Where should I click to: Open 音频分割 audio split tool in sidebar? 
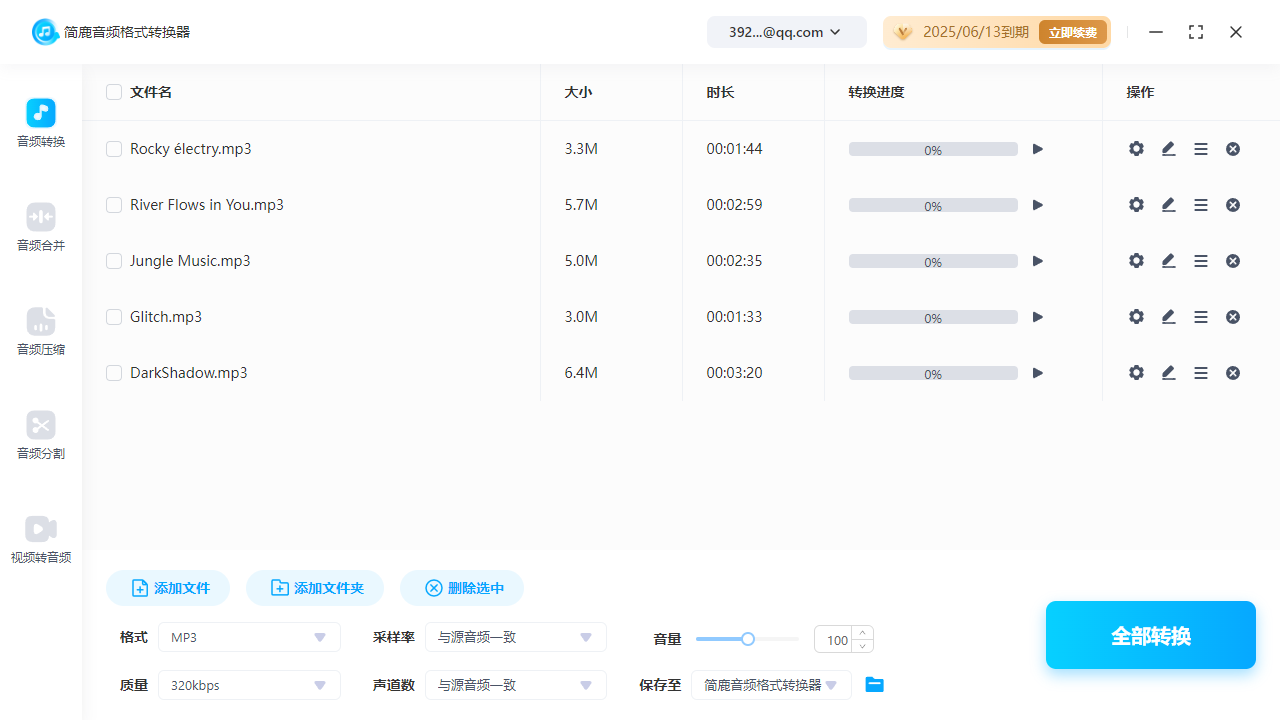41,435
